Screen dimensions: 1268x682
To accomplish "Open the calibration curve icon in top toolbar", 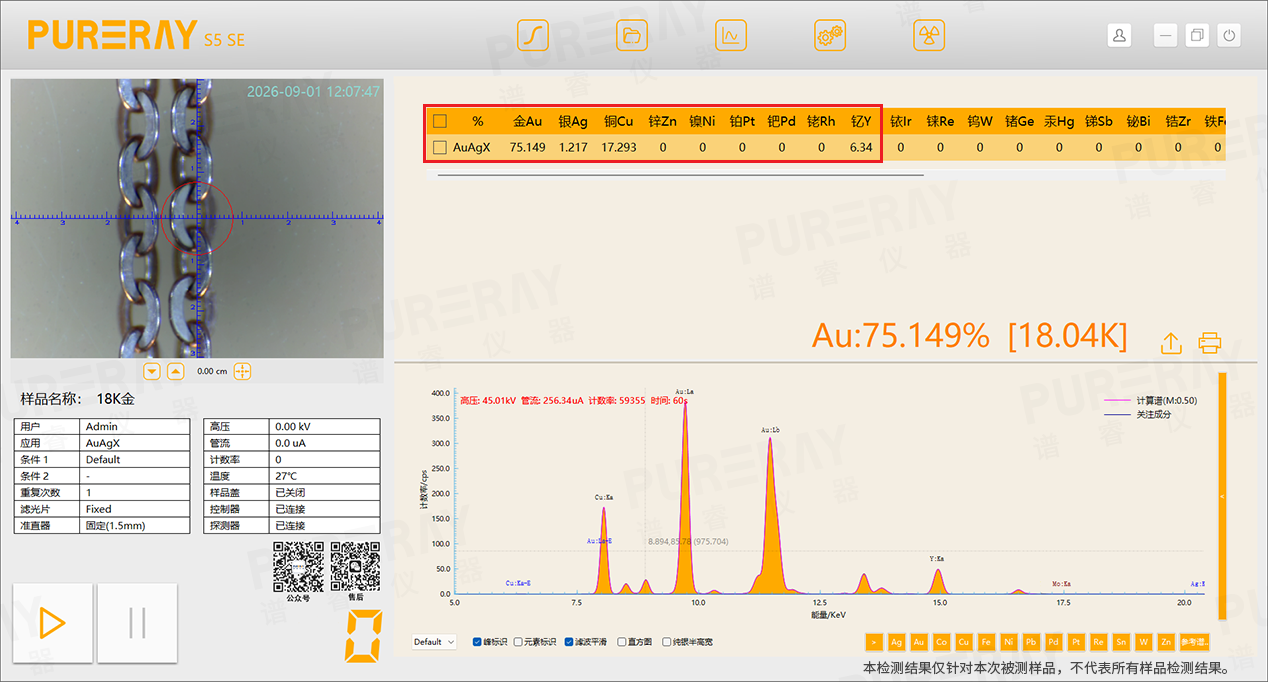I will (533, 35).
